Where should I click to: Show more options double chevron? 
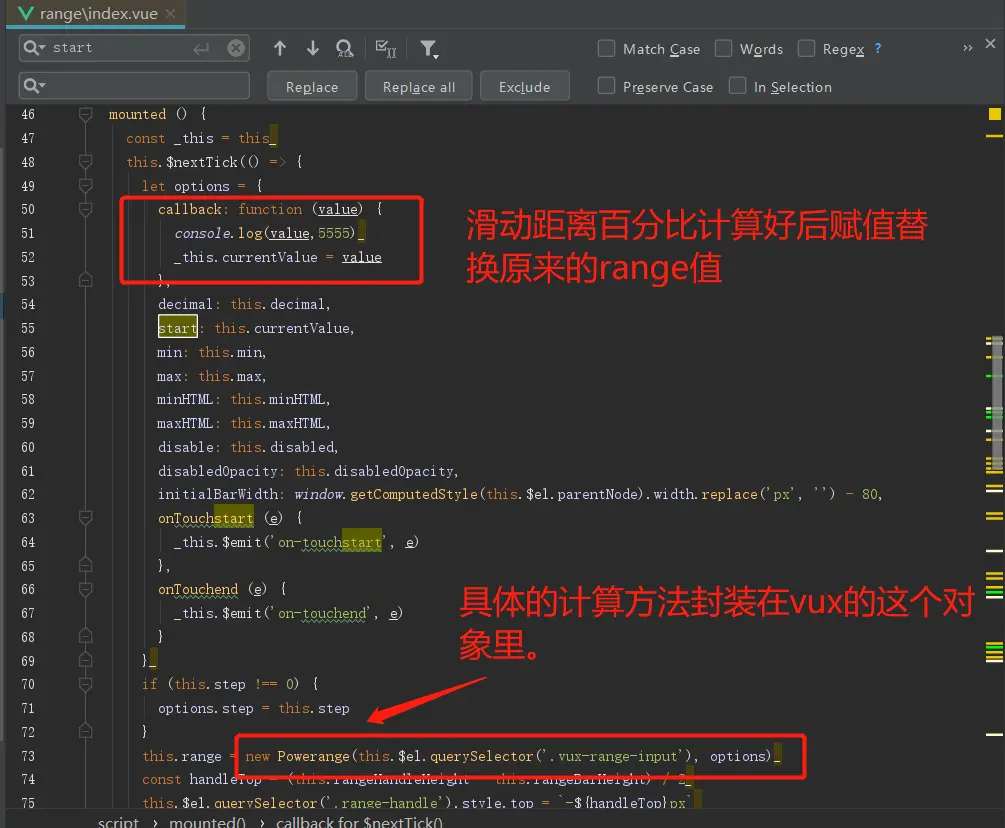(x=968, y=48)
